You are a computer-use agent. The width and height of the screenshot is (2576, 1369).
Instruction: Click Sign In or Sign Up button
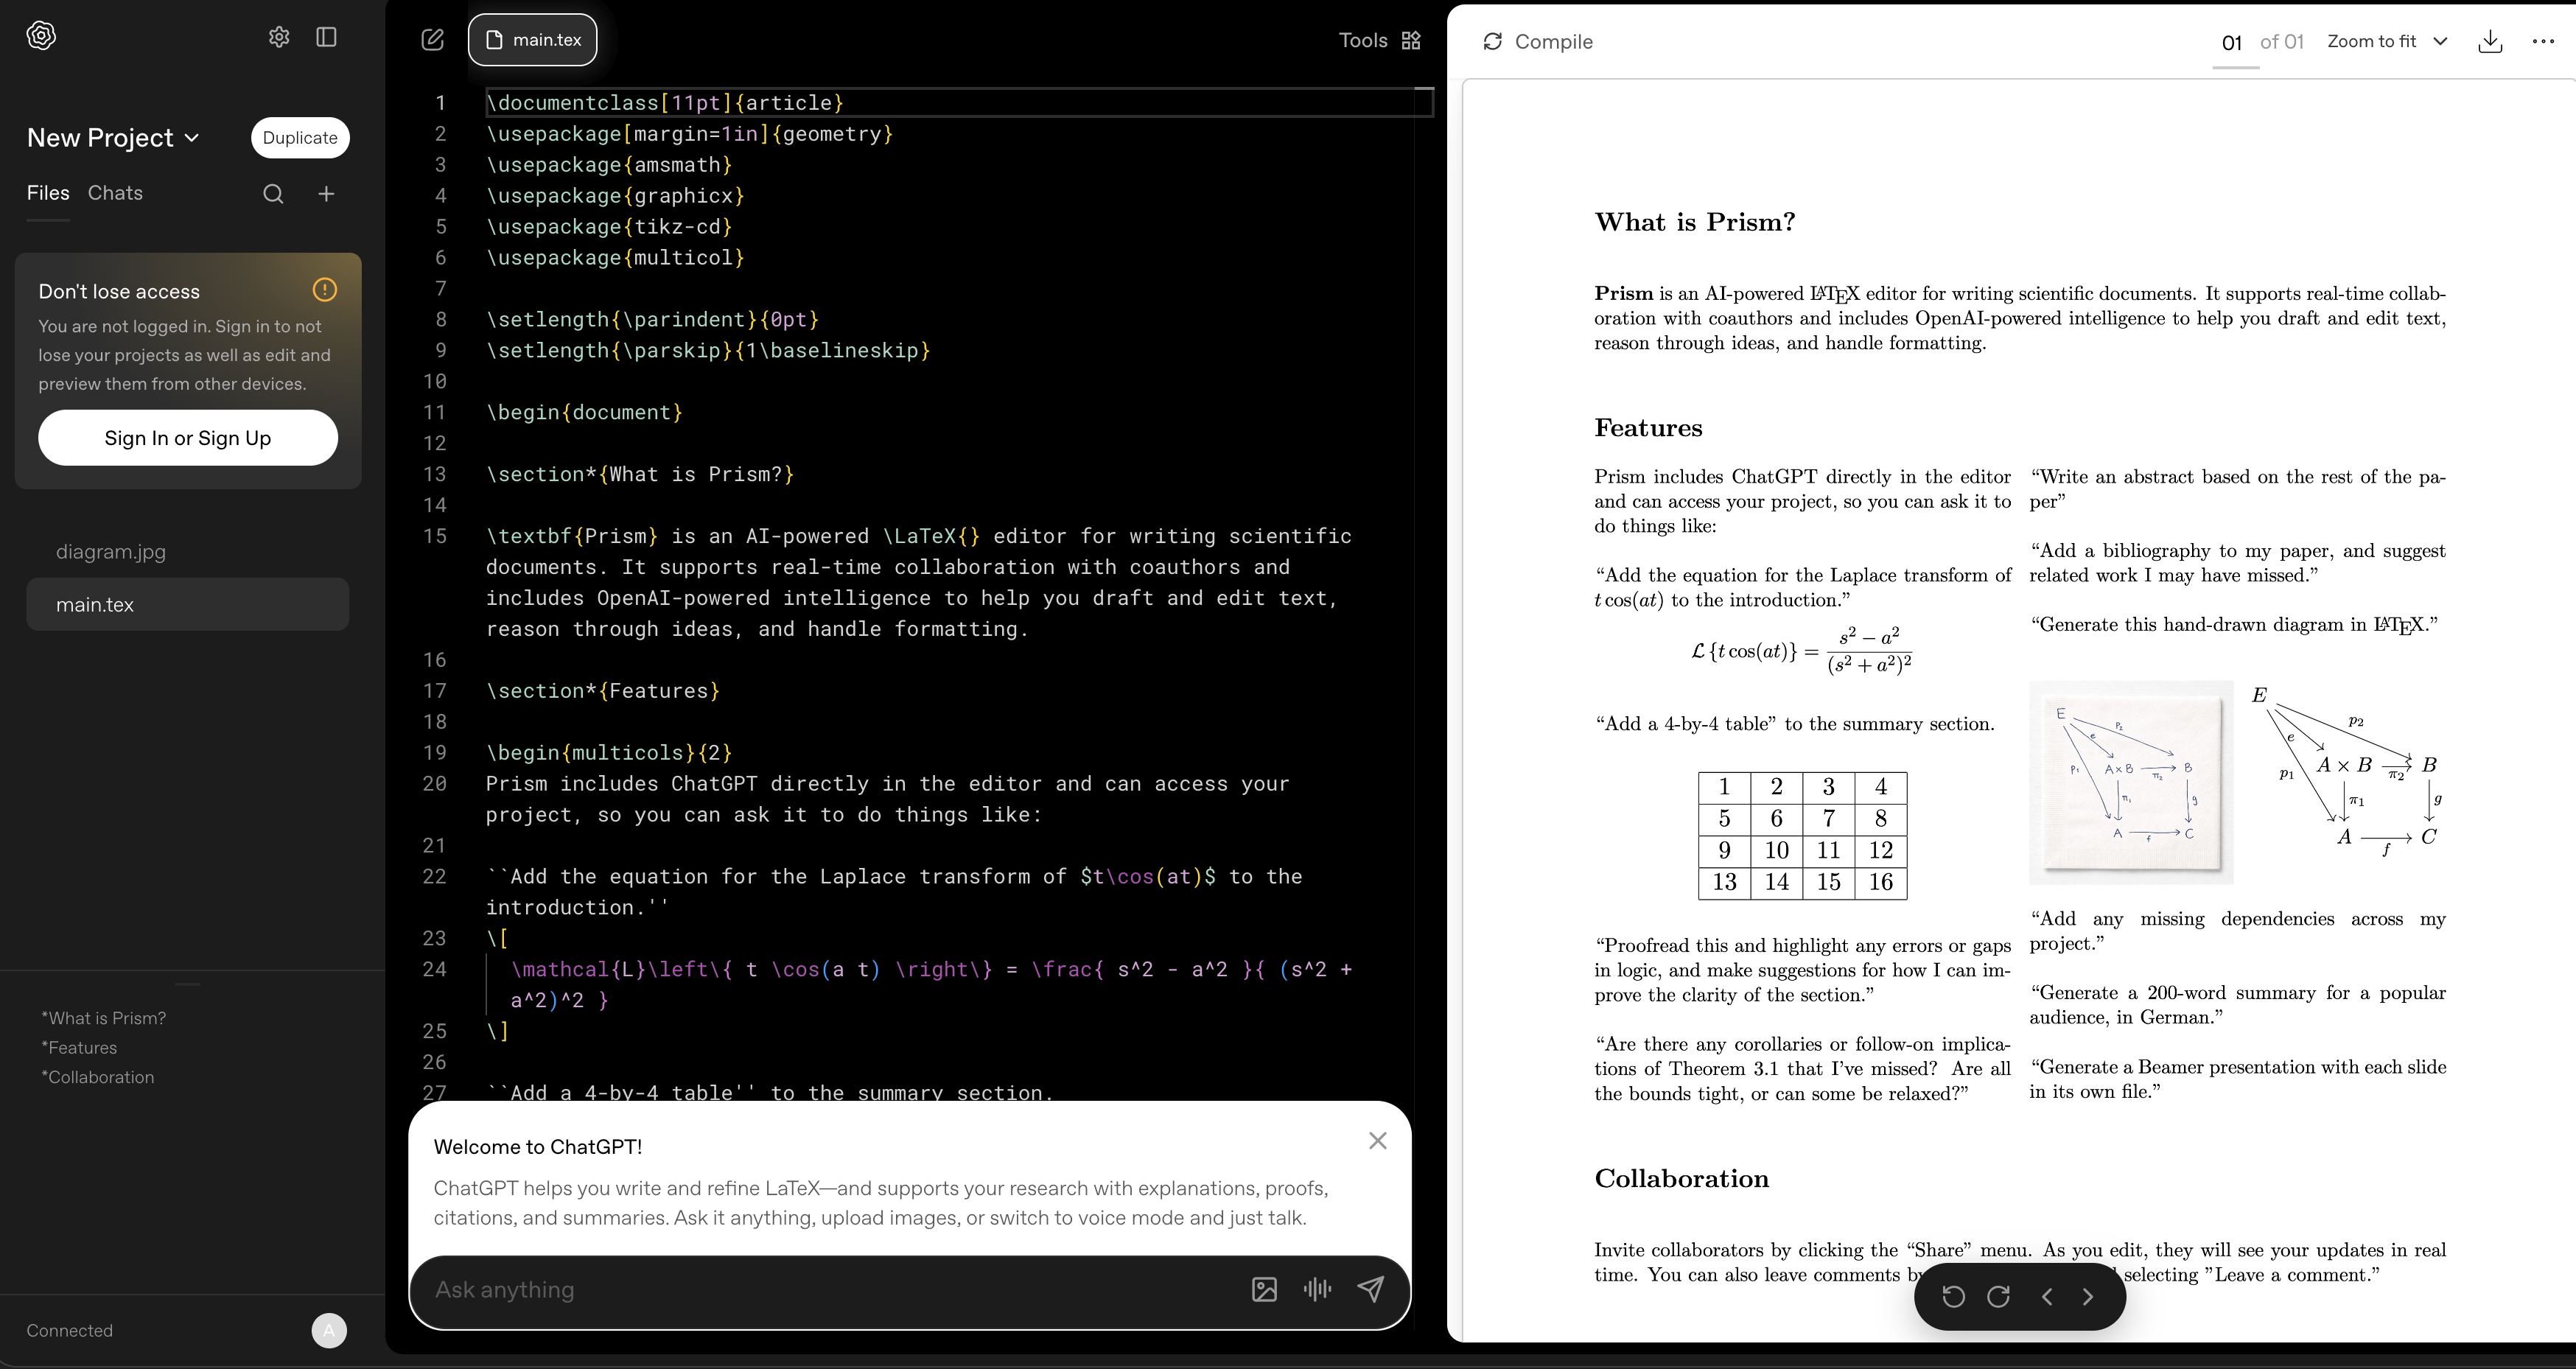(188, 438)
